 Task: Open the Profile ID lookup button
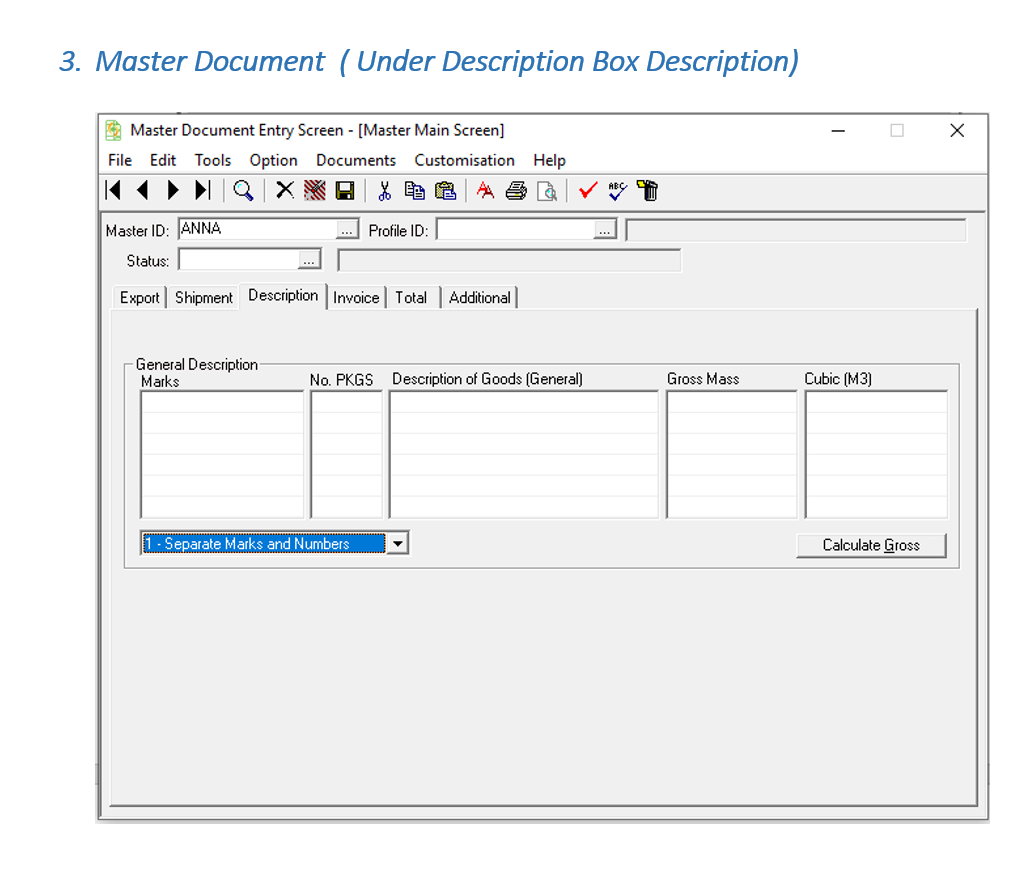pos(605,230)
